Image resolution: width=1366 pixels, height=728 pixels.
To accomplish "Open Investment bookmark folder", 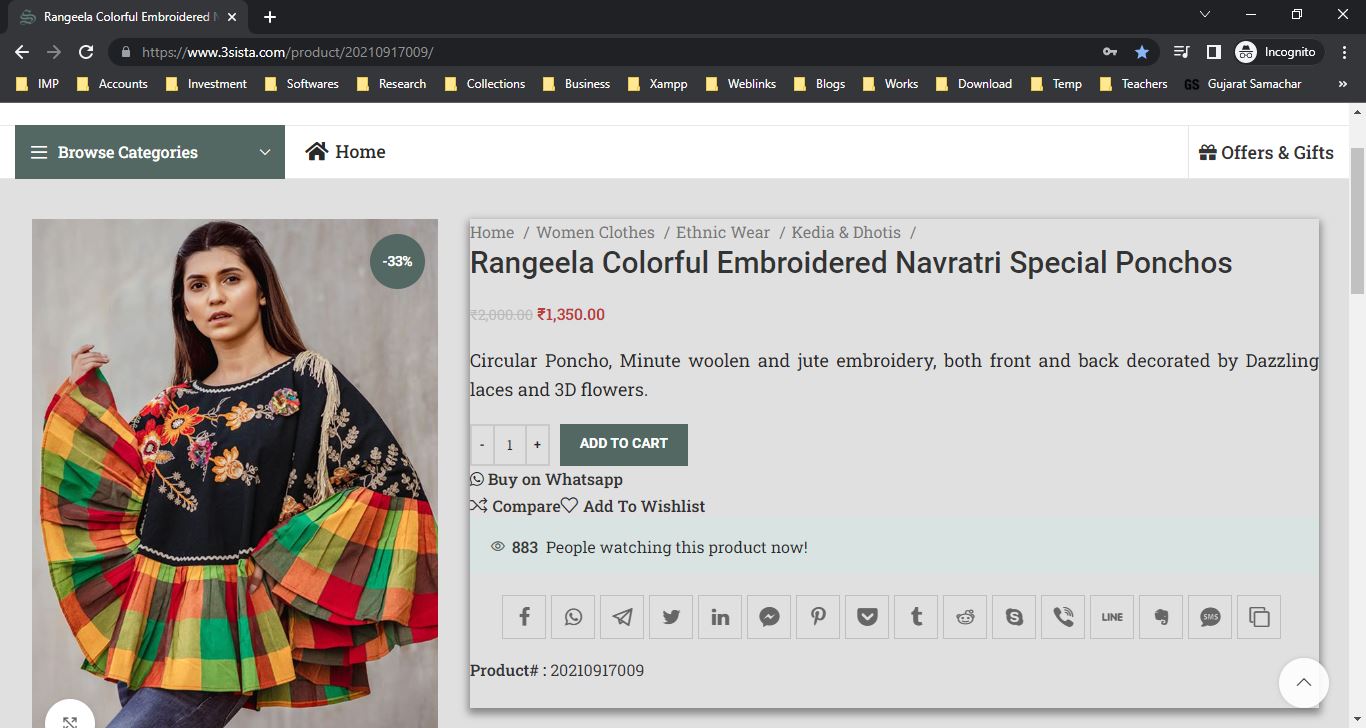I will pos(206,84).
